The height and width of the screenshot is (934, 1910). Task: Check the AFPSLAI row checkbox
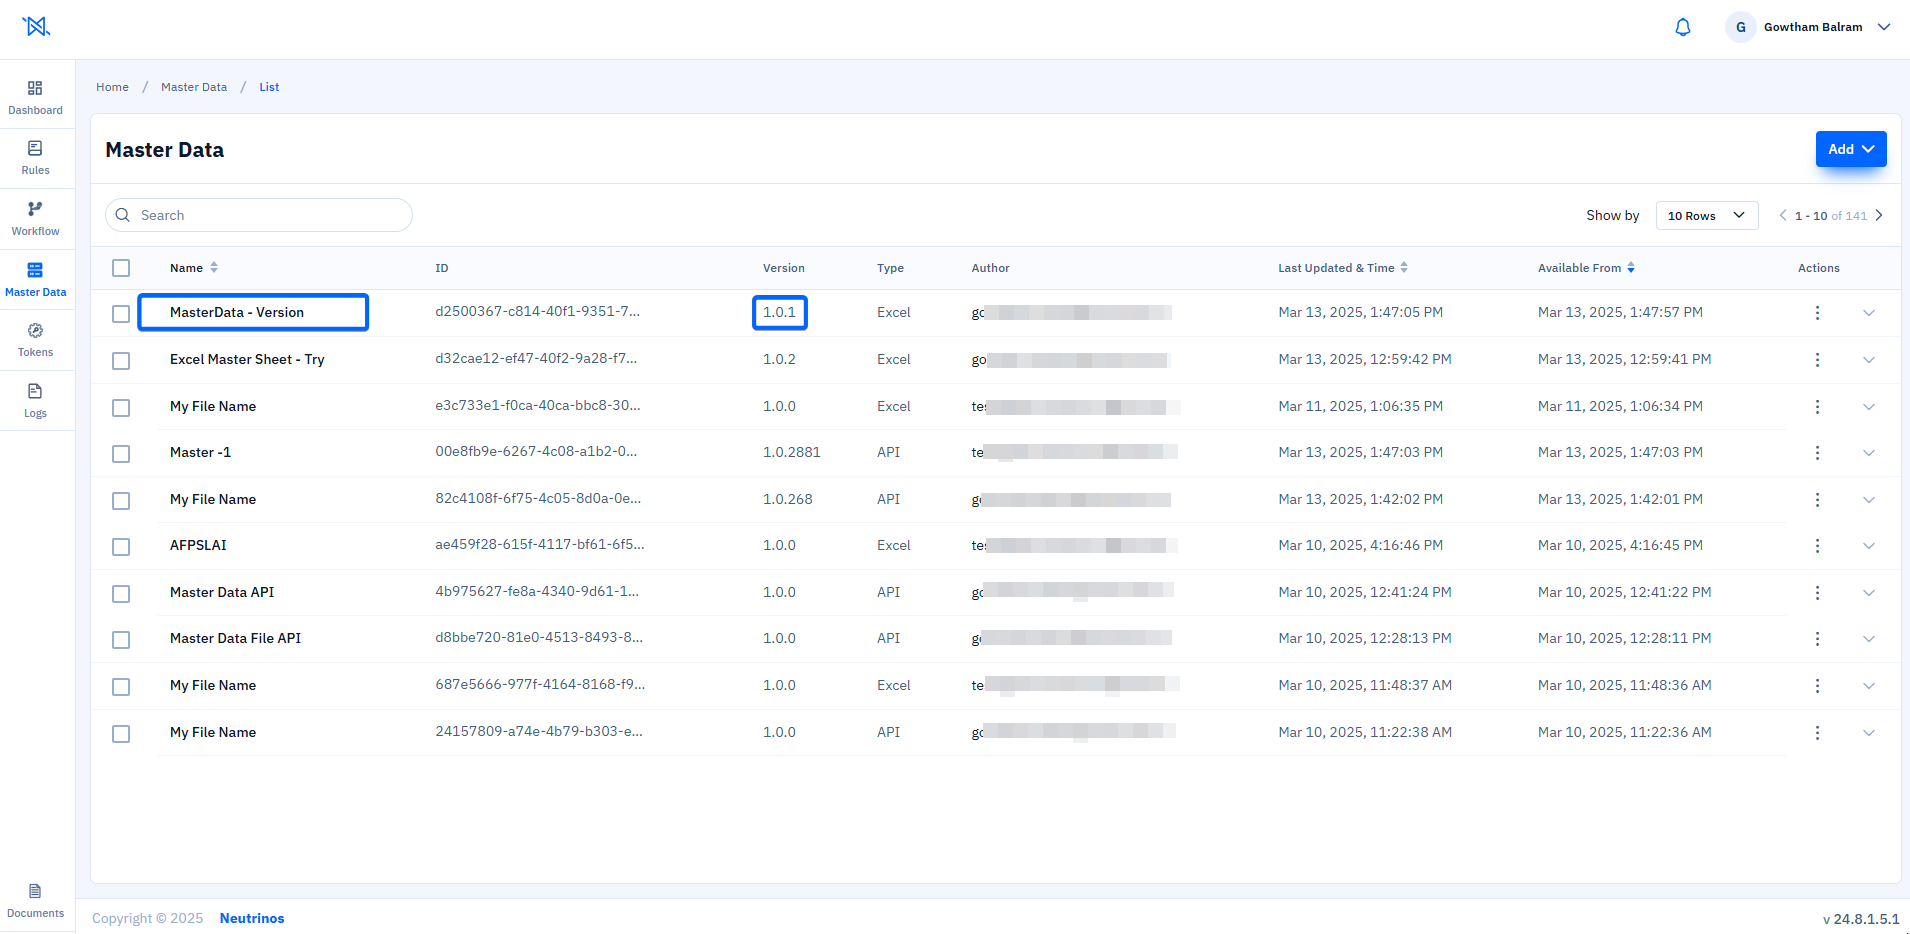121,547
